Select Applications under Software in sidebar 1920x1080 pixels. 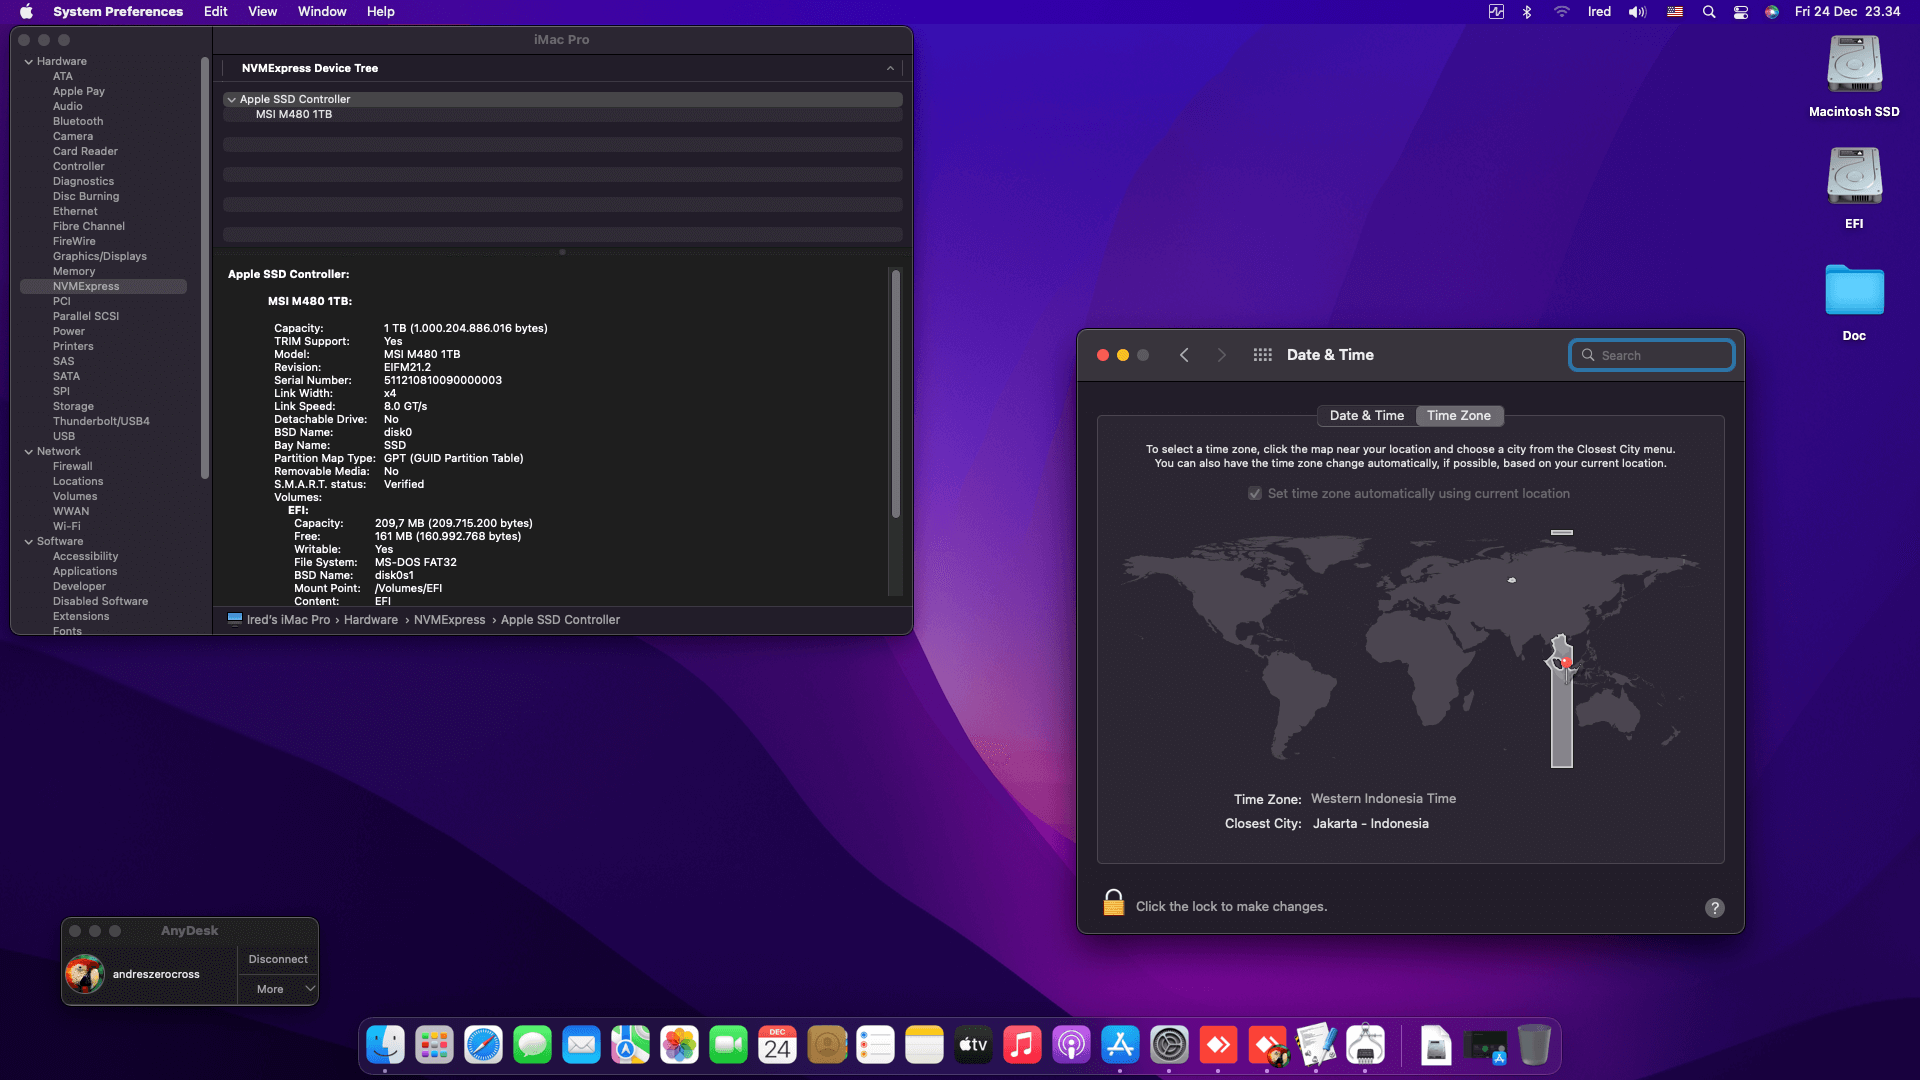(85, 572)
